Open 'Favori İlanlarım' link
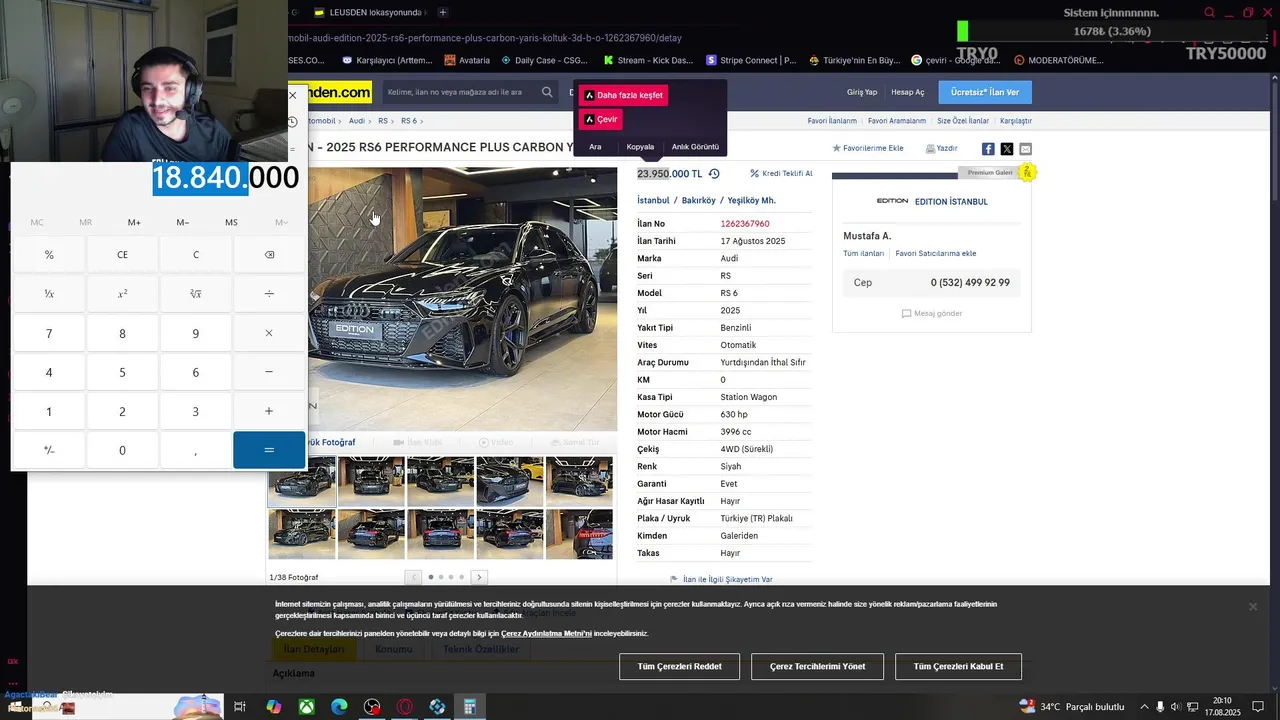The height and width of the screenshot is (720, 1280). pyautogui.click(x=832, y=121)
